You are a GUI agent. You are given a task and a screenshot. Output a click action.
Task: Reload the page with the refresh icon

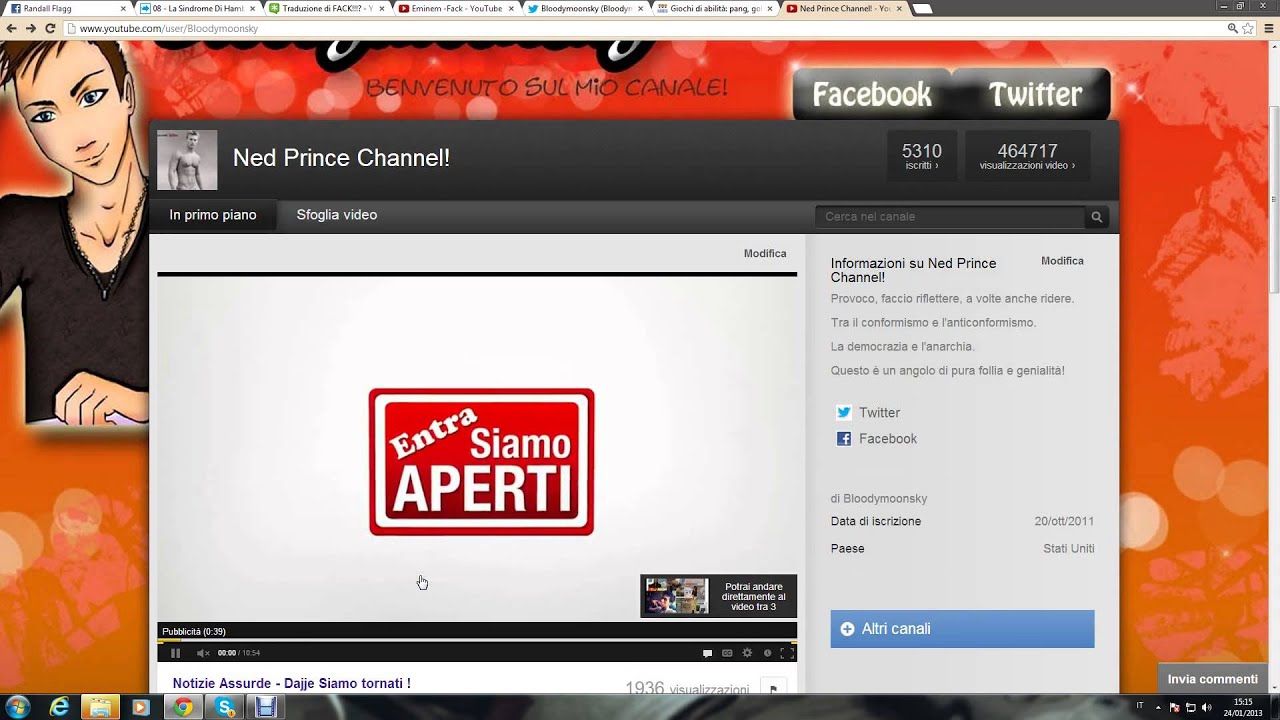(50, 28)
